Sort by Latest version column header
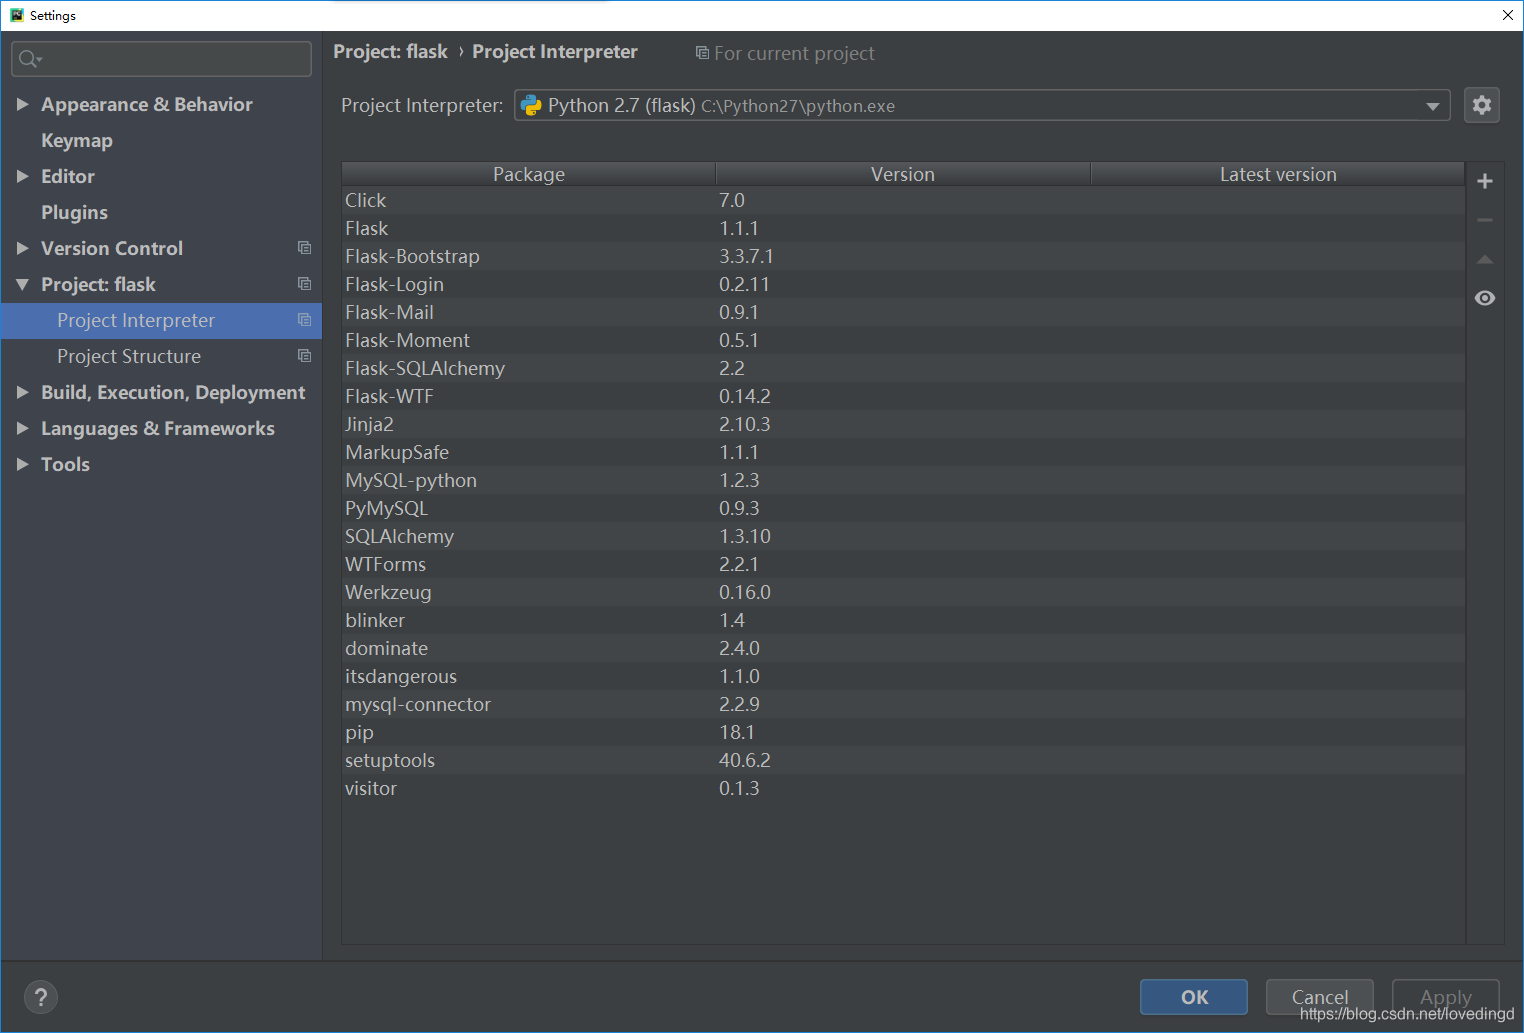The width and height of the screenshot is (1524, 1033). [x=1278, y=174]
